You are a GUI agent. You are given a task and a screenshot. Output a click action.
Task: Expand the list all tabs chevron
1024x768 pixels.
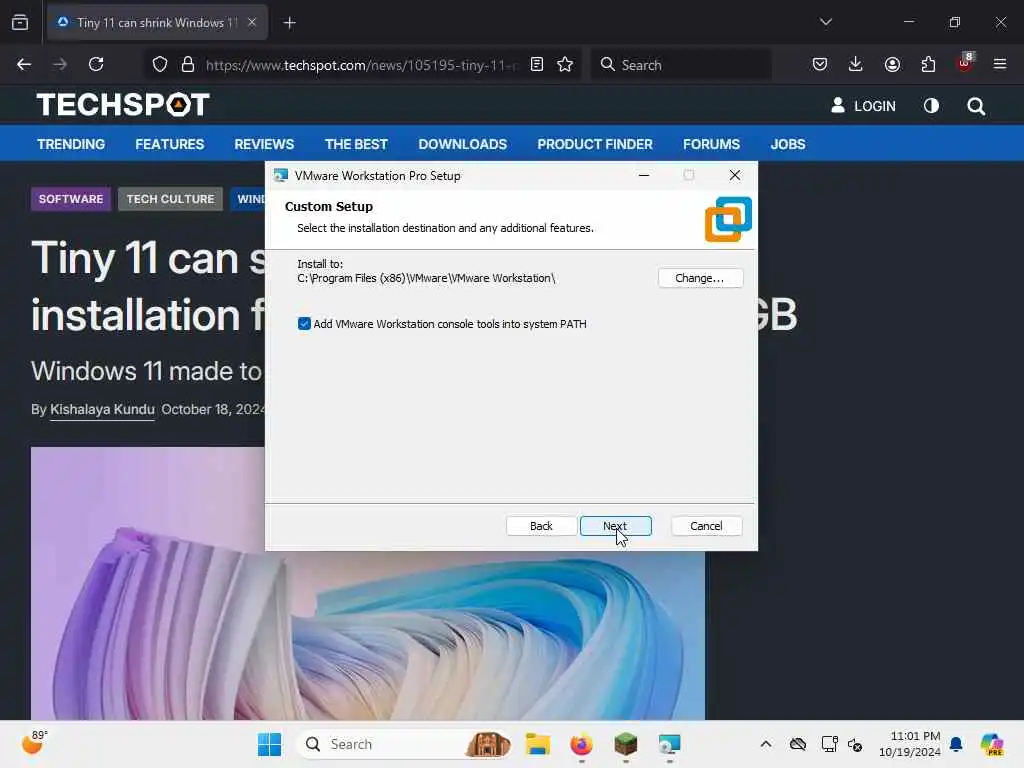point(825,22)
